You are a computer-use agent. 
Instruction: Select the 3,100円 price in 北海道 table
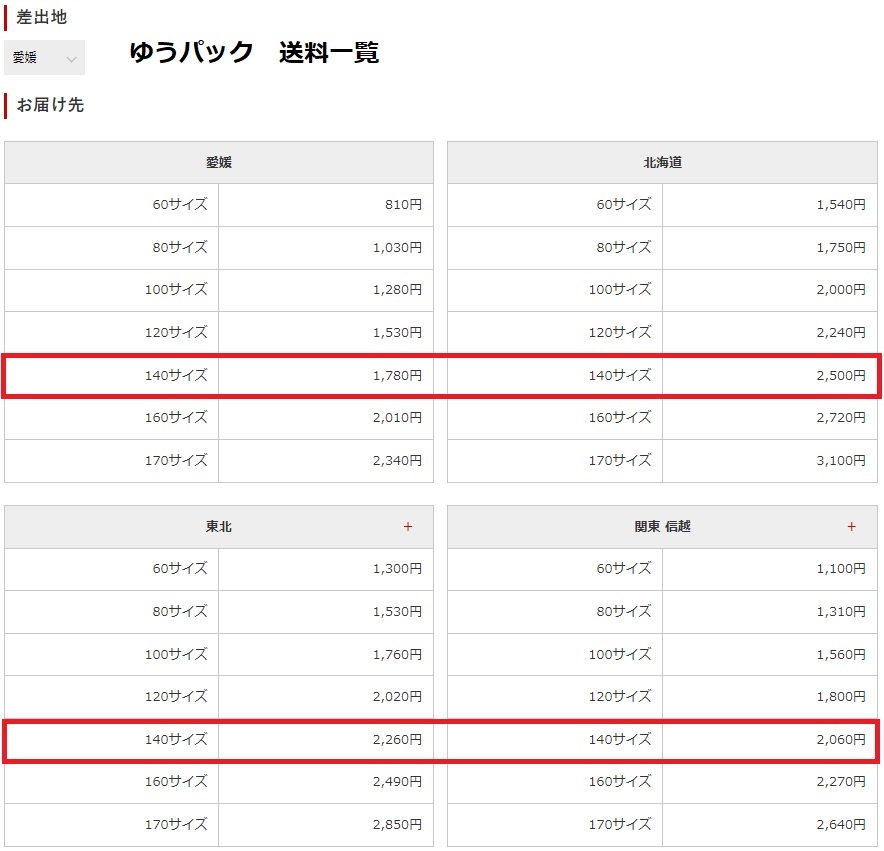click(x=841, y=461)
